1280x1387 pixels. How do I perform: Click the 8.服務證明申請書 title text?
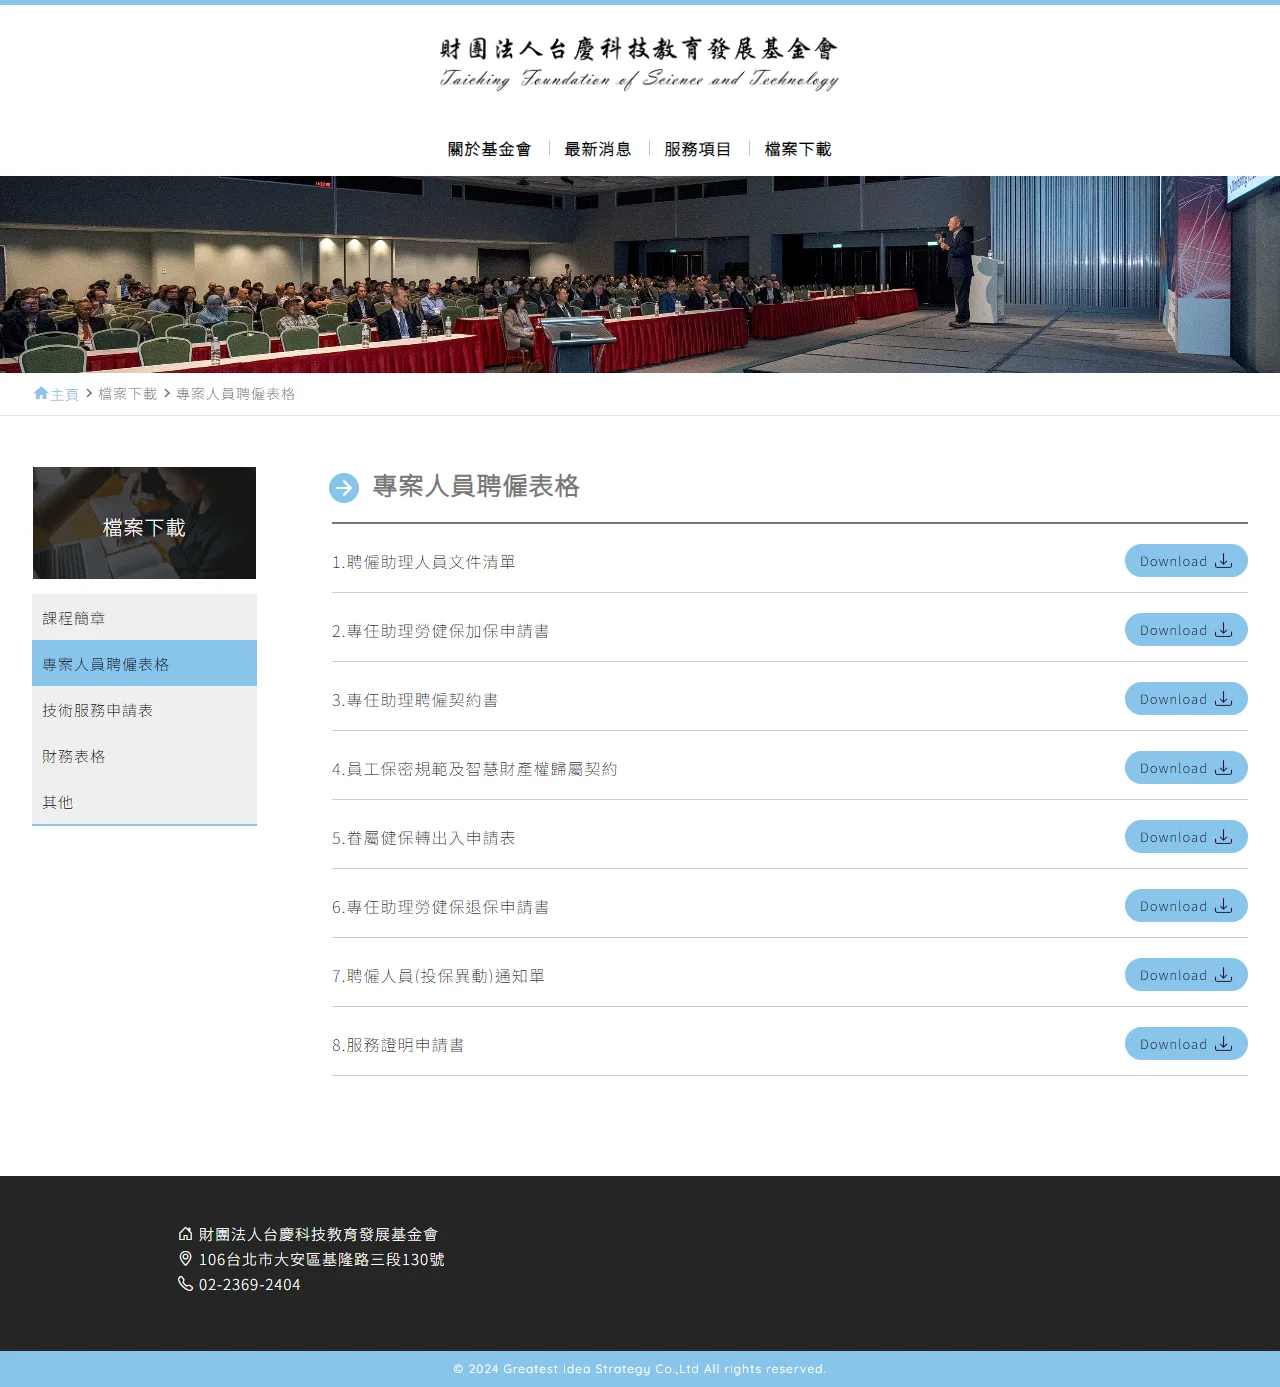398,1045
